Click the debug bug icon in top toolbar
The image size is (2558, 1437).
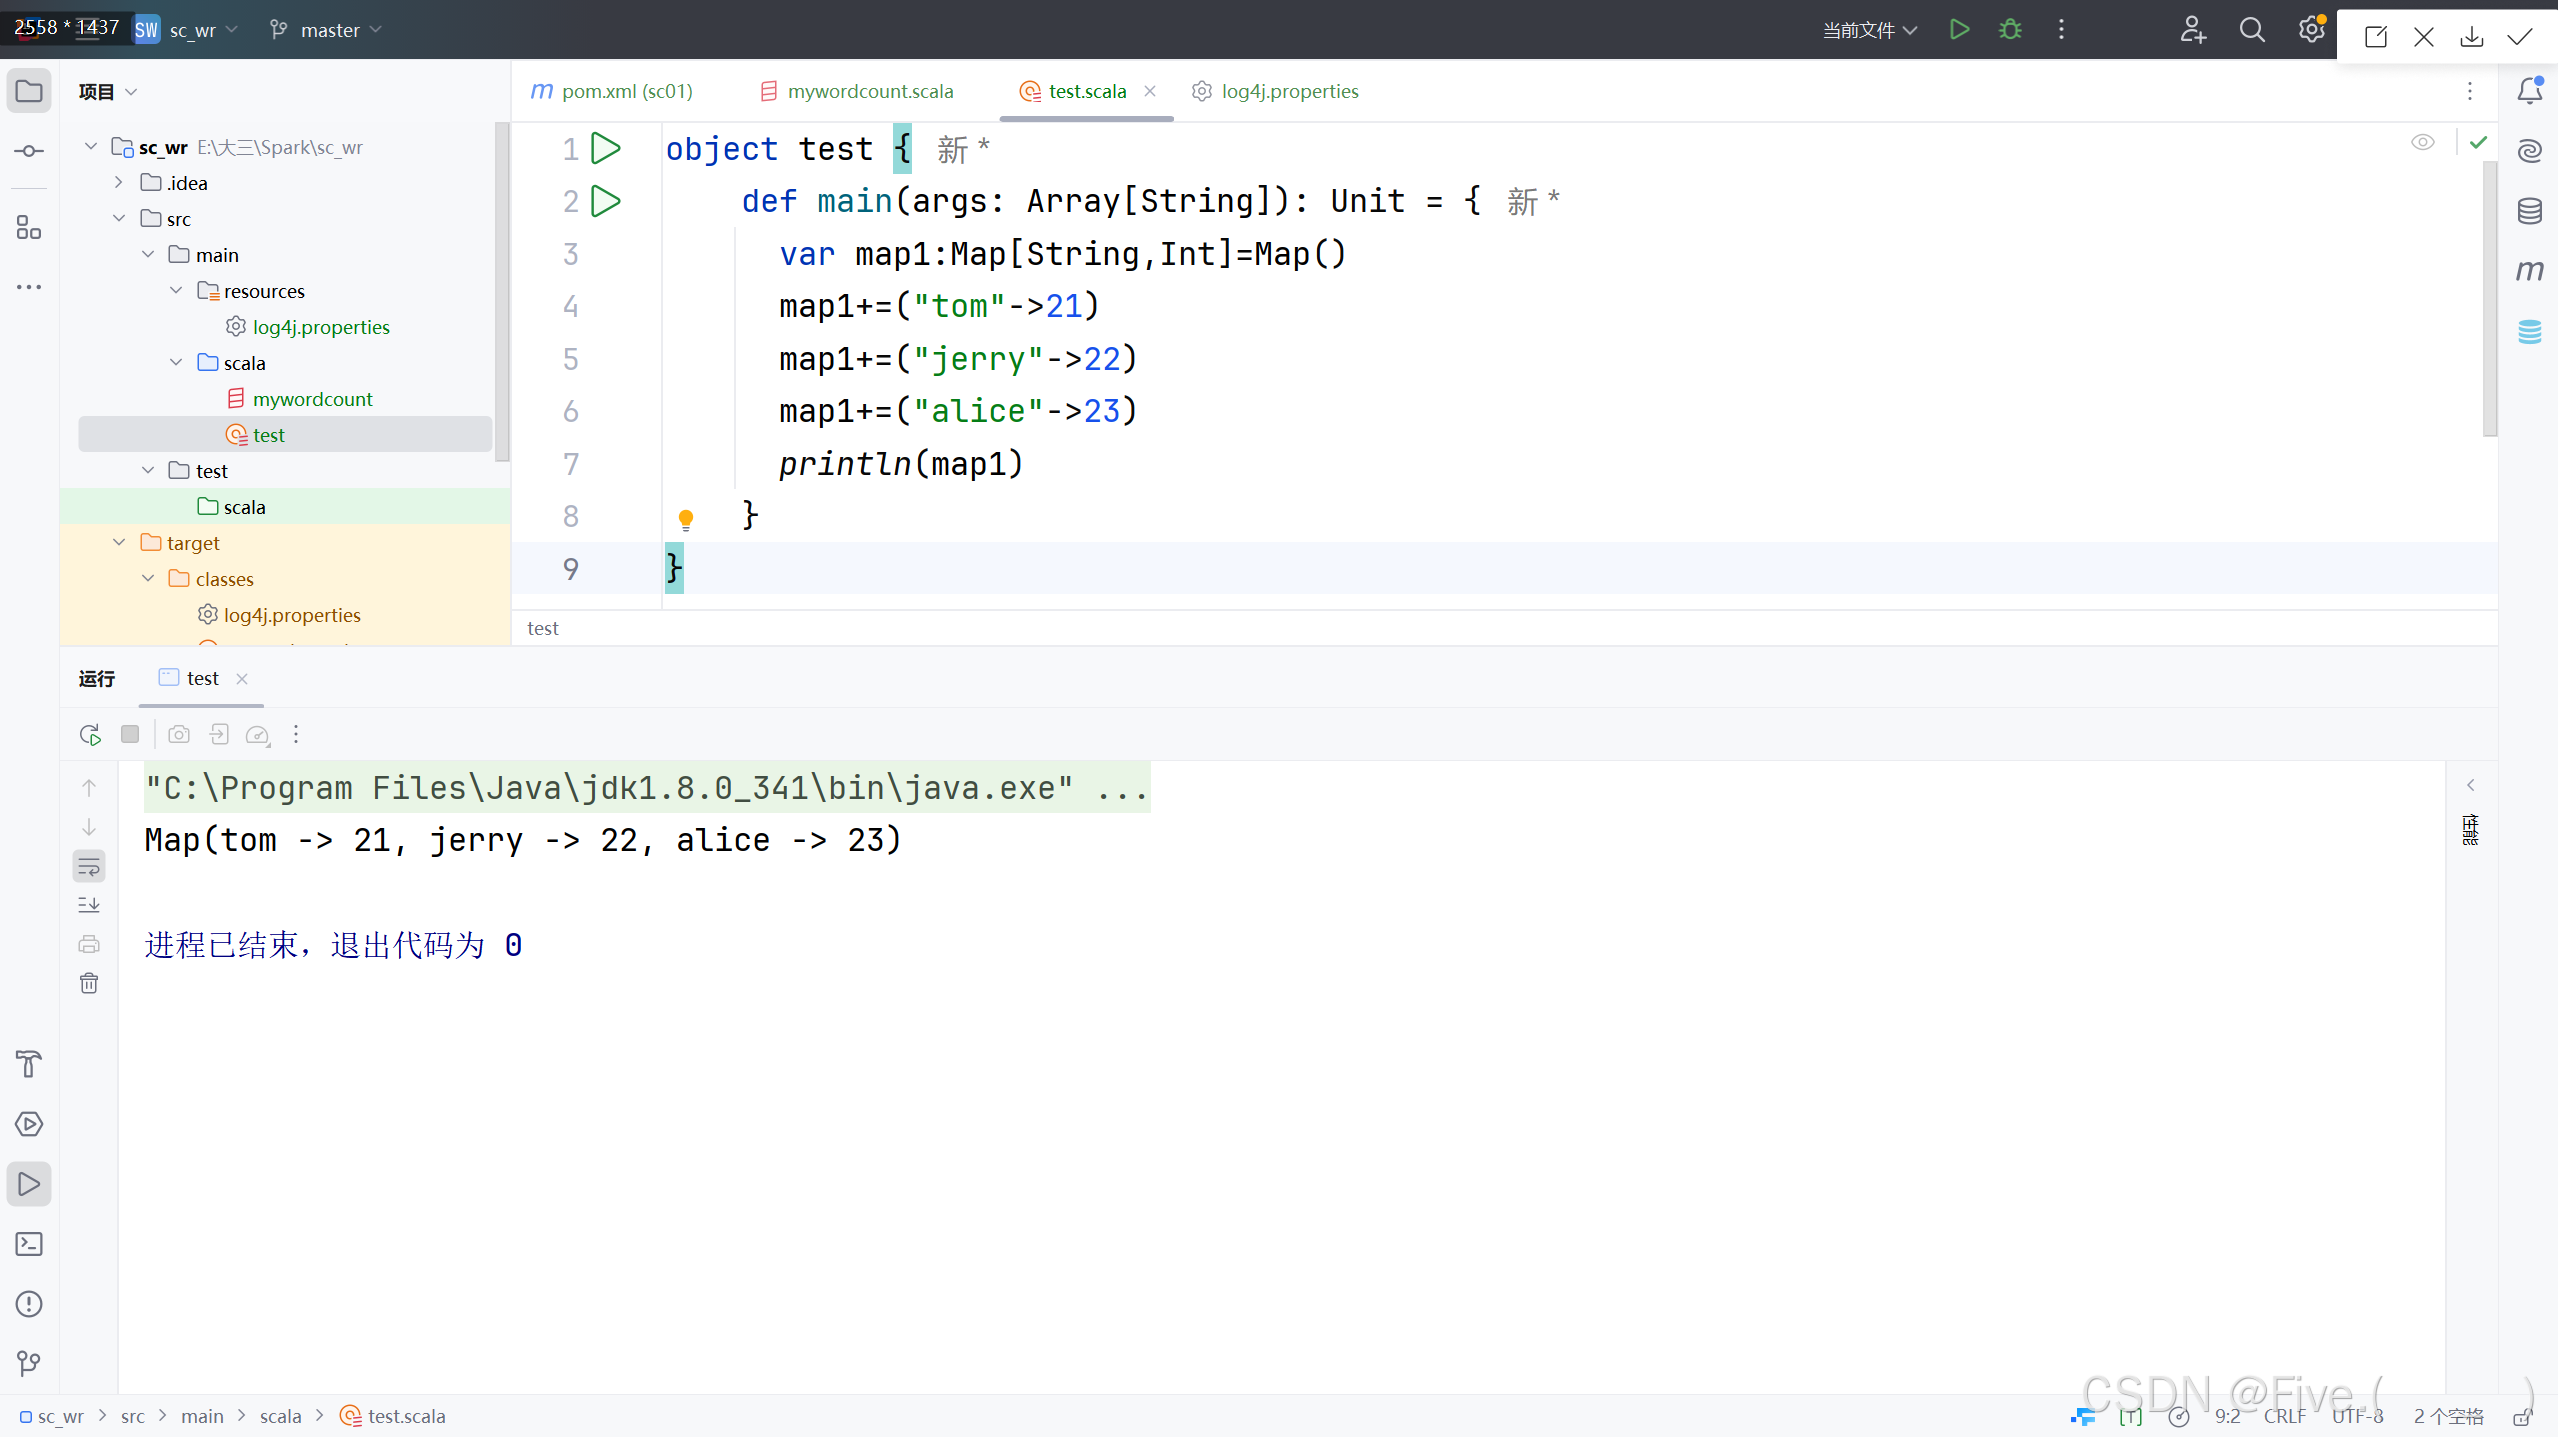click(2010, 30)
